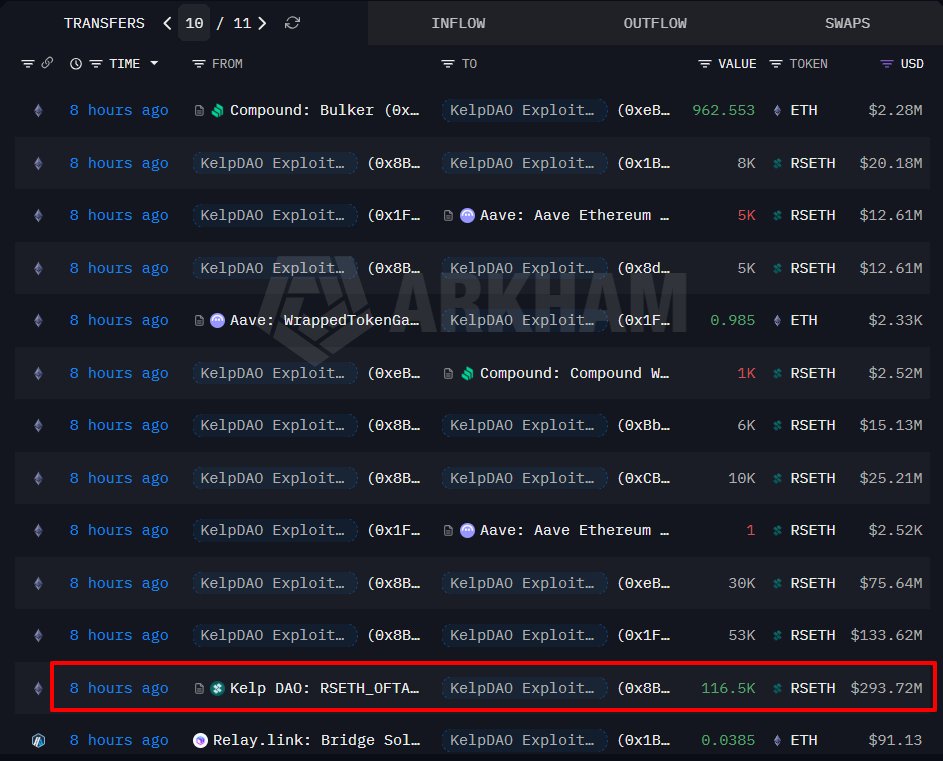
Task: Open the TRANSFERS tab
Action: (104, 23)
